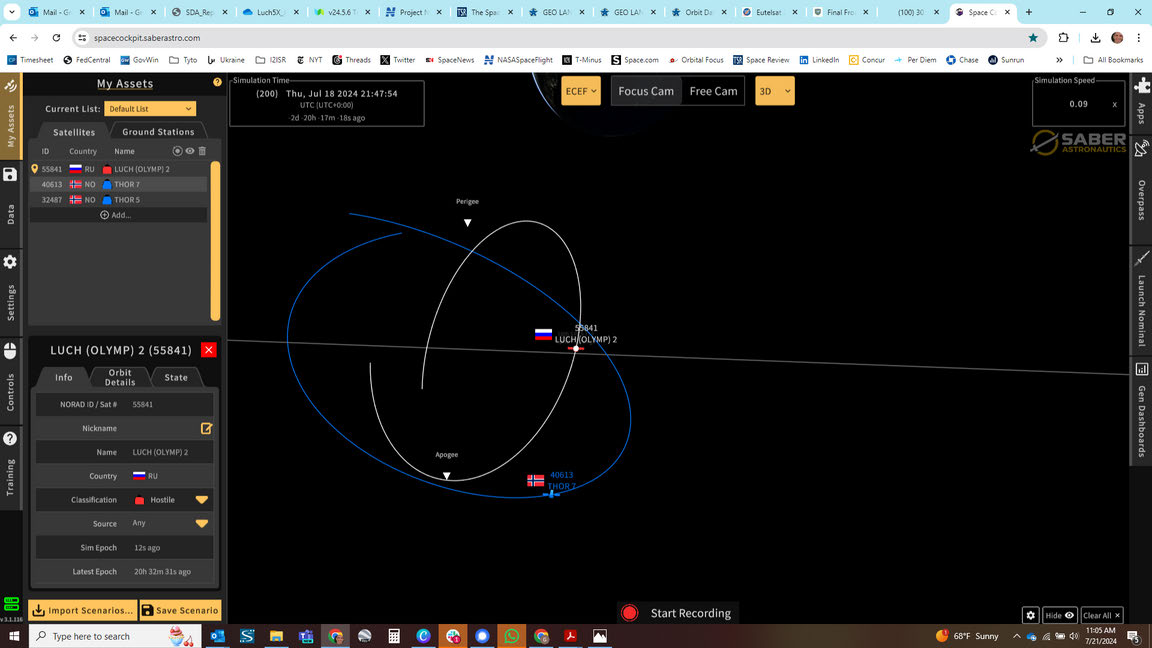Screen dimensions: 1152x648
Task: Select the Orbit Details tab
Action: point(120,377)
